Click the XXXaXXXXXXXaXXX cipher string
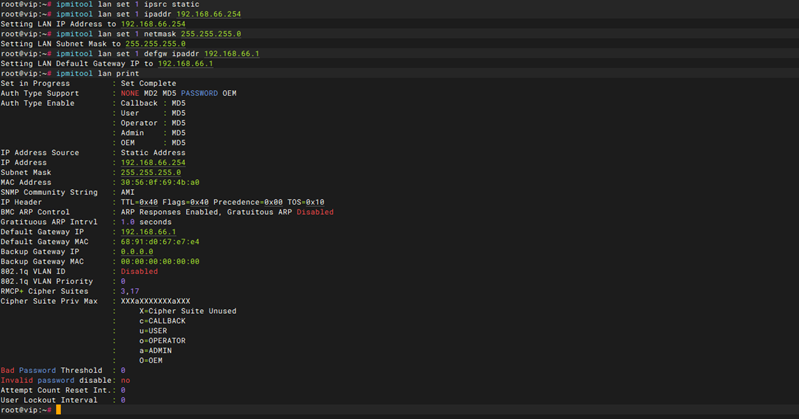This screenshot has height=419, width=799. tap(155, 301)
